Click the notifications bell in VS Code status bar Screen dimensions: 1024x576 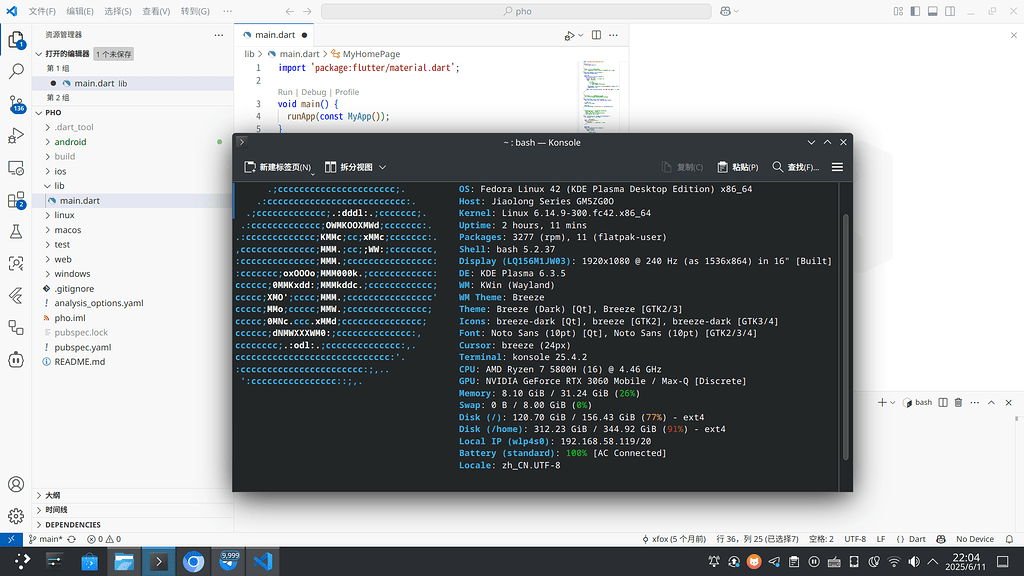pyautogui.click(x=1009, y=539)
